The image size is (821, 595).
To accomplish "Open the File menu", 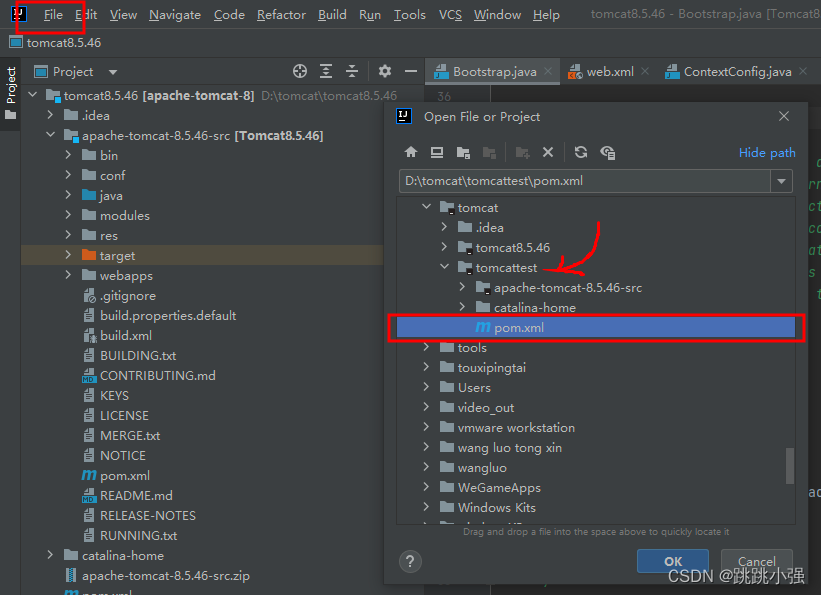I will click(x=53, y=15).
